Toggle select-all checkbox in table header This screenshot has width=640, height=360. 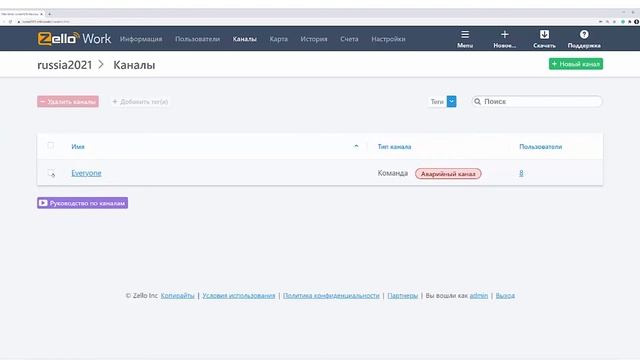point(51,145)
